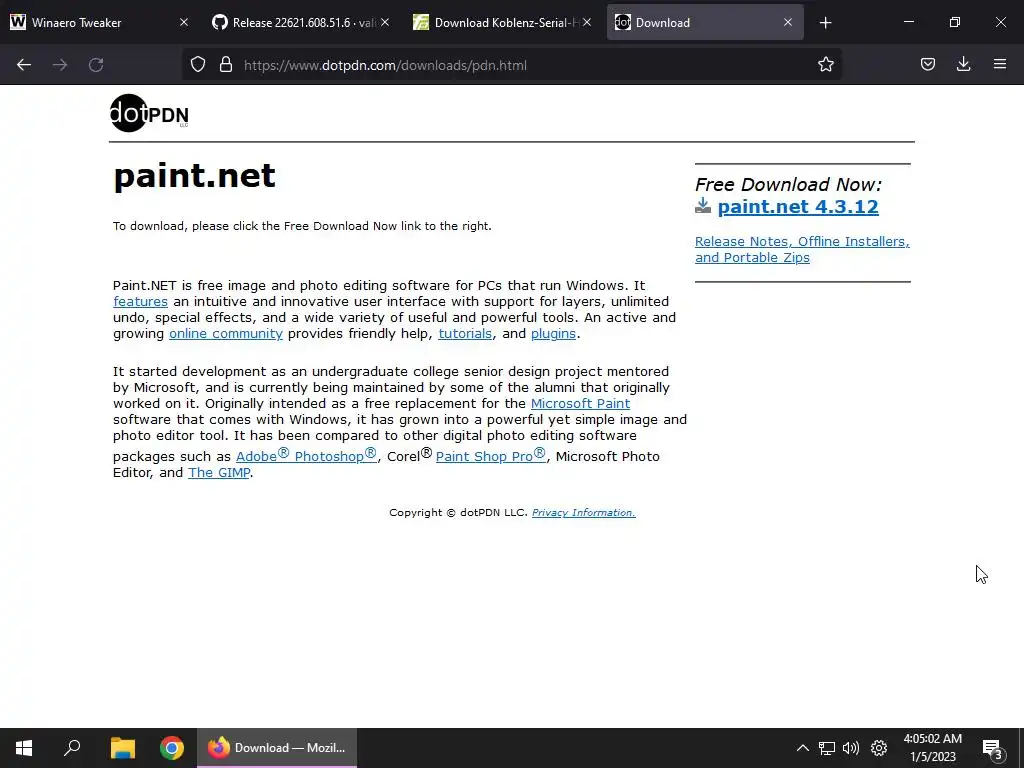This screenshot has width=1024, height=768.
Task: Open the network status tray icon
Action: point(827,748)
